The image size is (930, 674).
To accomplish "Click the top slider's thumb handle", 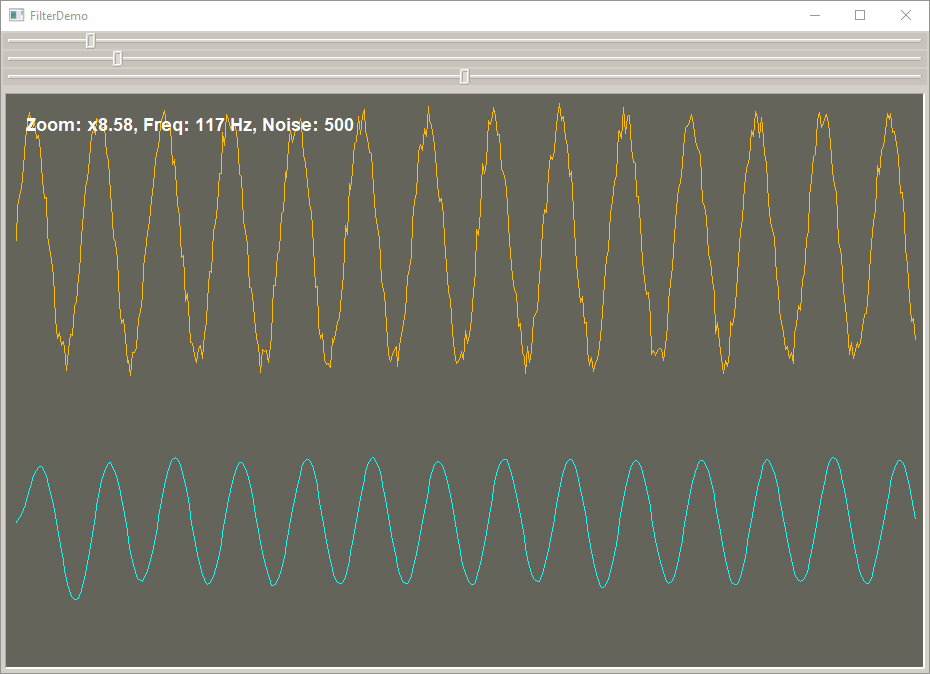I will [x=90, y=40].
